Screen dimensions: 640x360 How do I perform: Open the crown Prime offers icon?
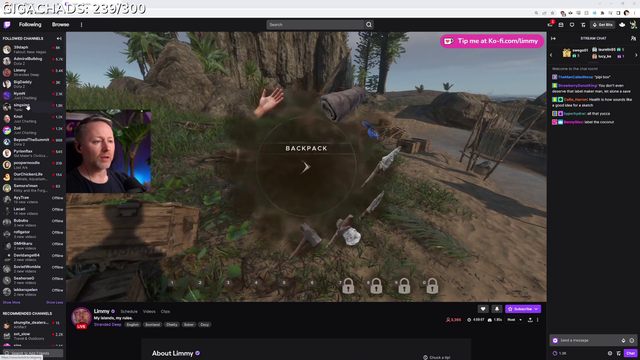click(622, 25)
